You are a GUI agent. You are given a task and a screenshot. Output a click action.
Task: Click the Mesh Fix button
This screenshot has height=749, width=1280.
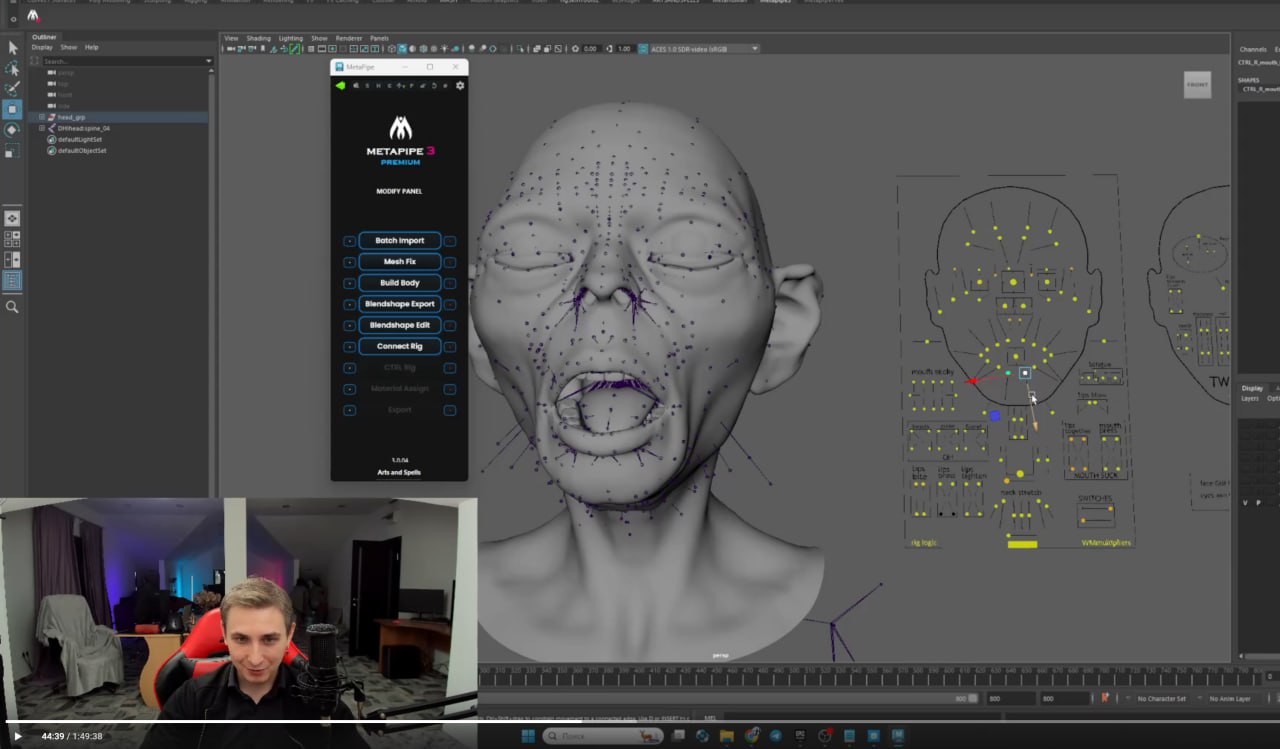tap(400, 262)
